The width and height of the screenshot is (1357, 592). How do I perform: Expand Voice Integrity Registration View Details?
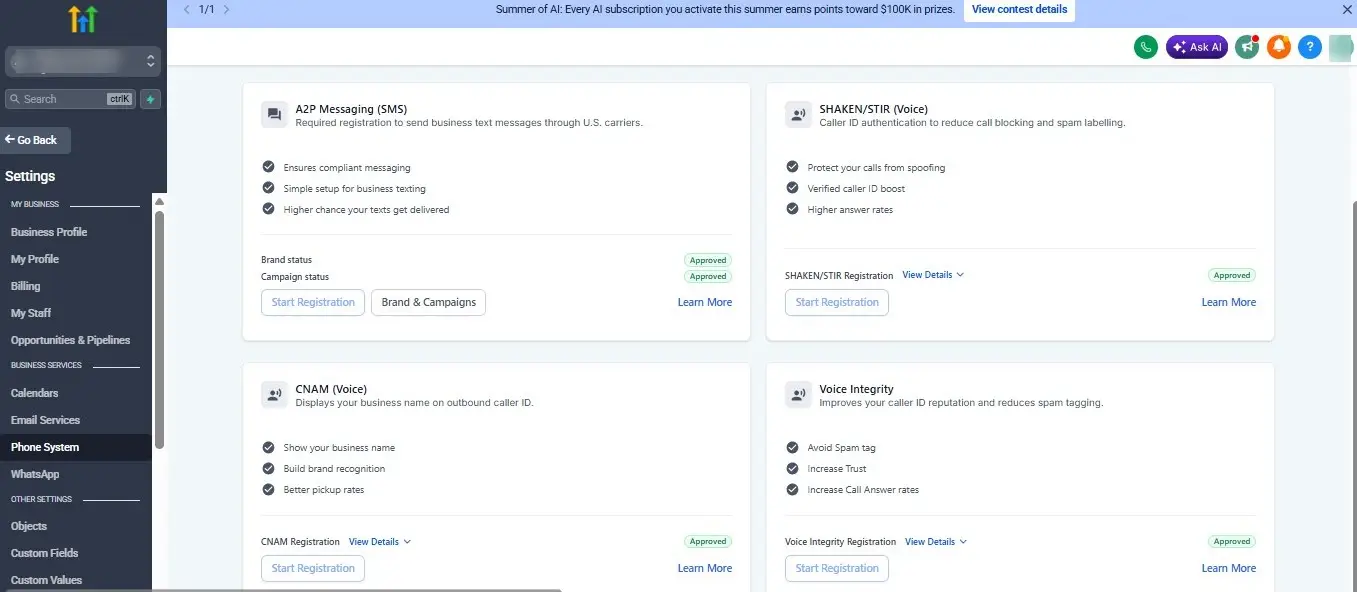(936, 542)
